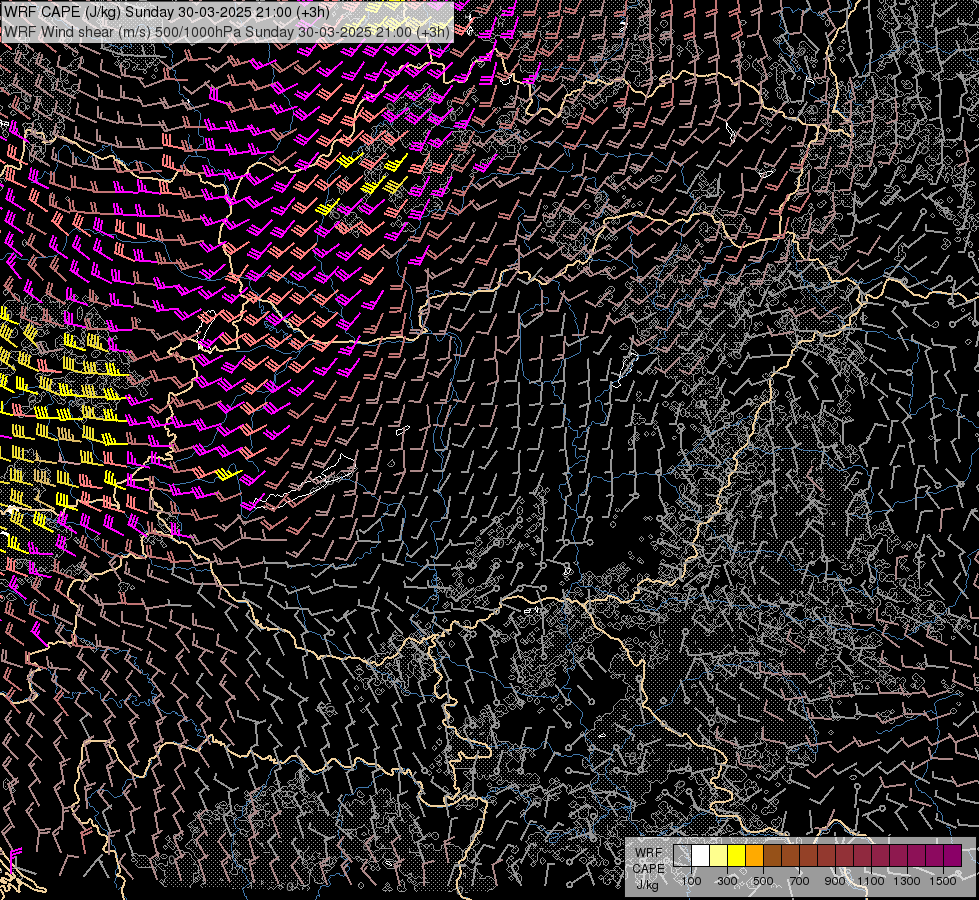The height and width of the screenshot is (900, 979).
Task: Click the WRF CAPE (J/kg) title line
Action: [x=167, y=11]
